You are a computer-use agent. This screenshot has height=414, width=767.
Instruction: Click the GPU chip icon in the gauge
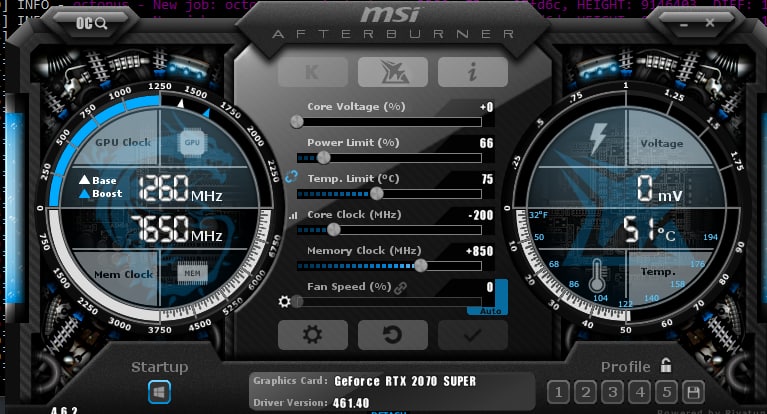click(x=192, y=142)
